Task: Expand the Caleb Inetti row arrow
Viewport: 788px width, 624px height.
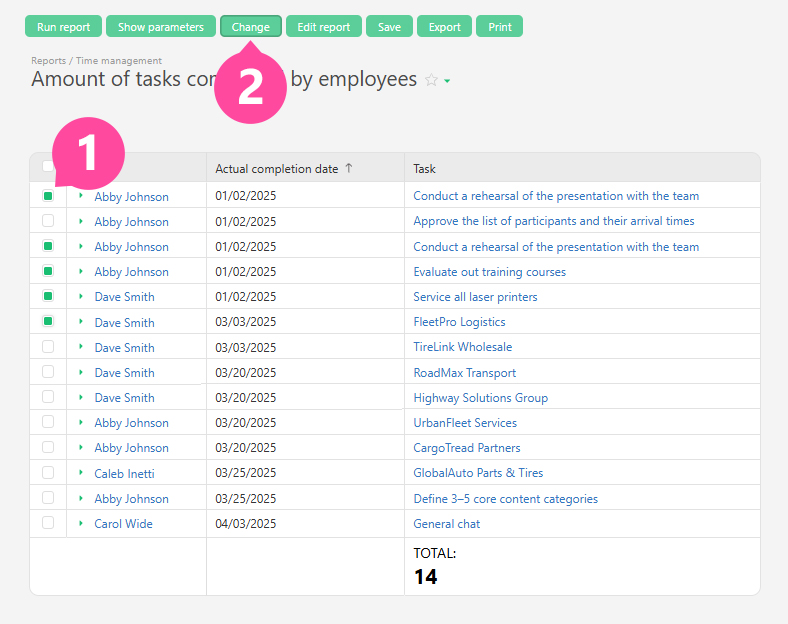Action: click(81, 473)
